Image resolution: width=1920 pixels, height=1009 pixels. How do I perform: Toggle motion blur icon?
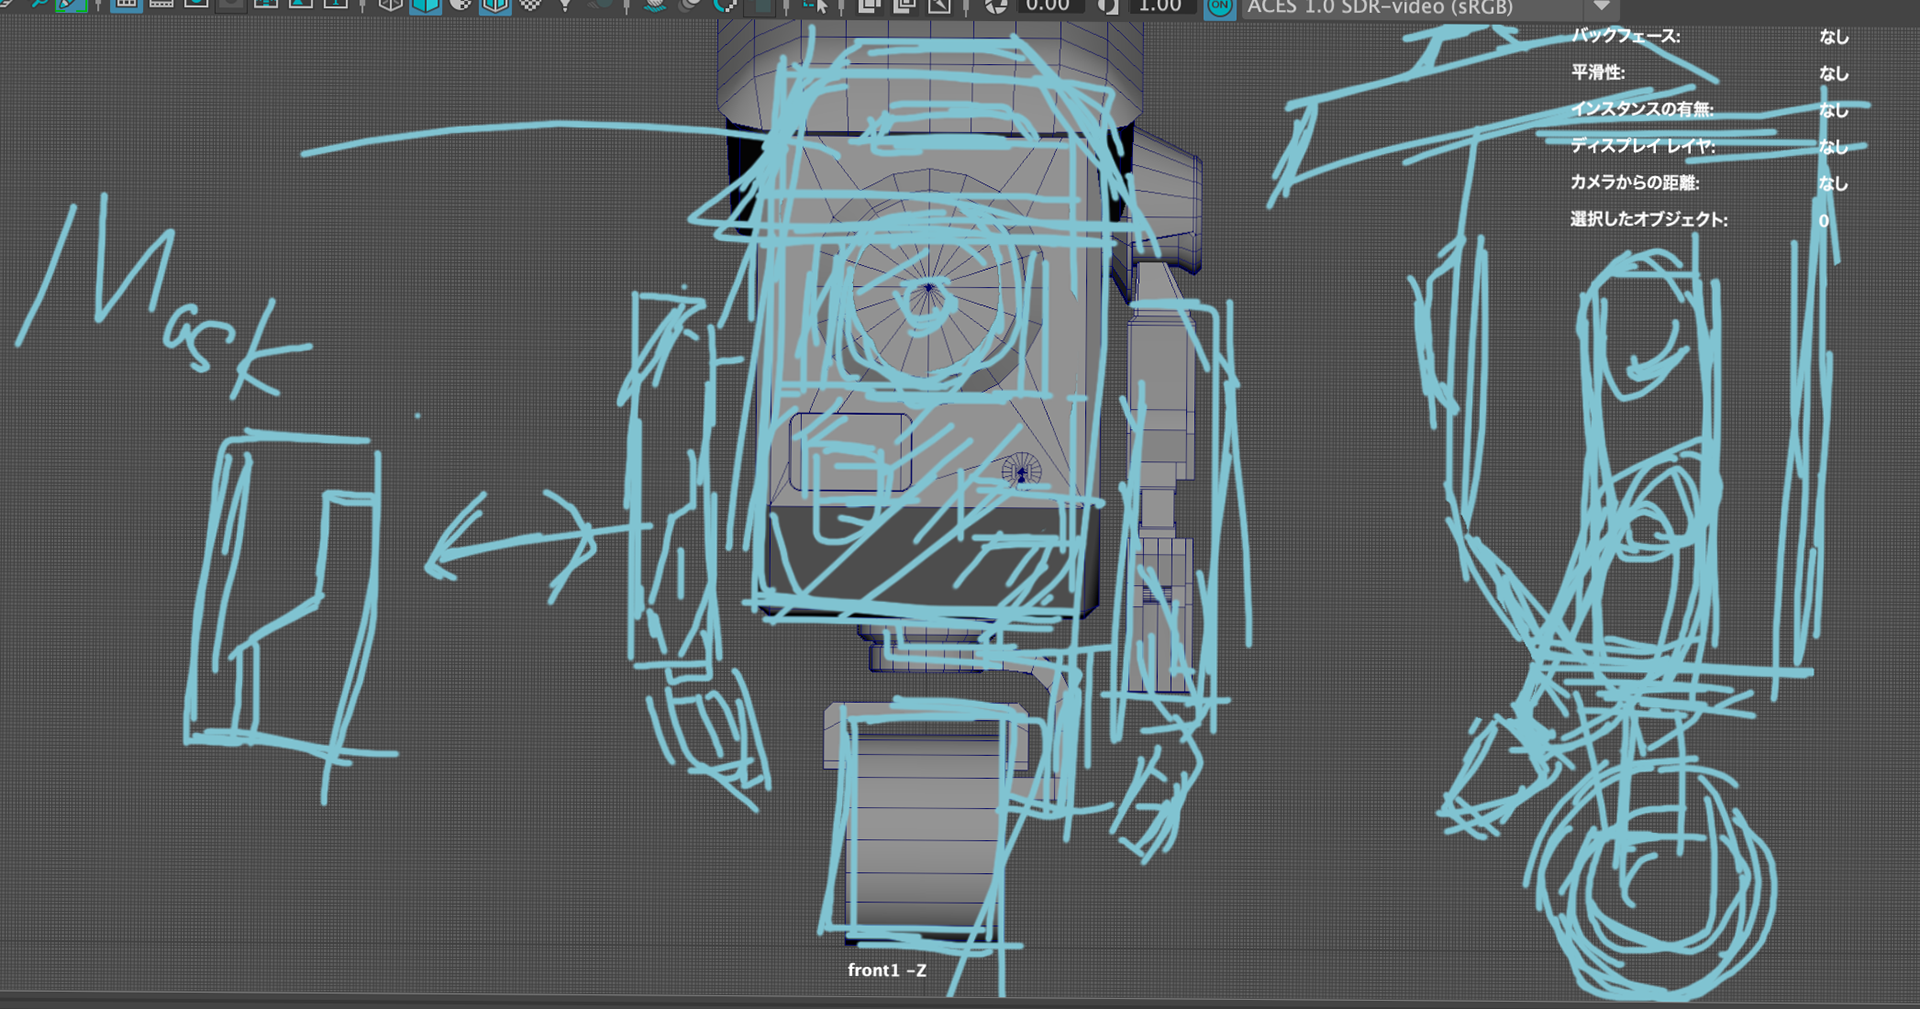pyautogui.click(x=690, y=5)
